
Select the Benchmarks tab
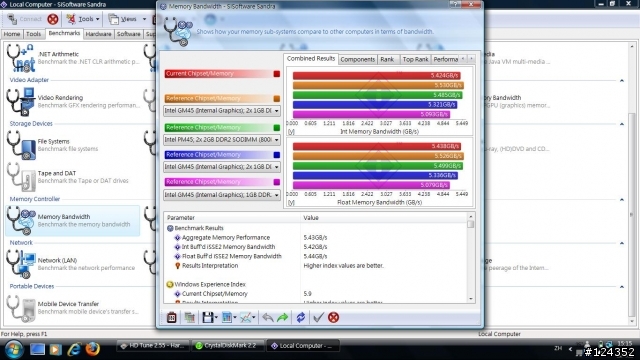[x=64, y=33]
